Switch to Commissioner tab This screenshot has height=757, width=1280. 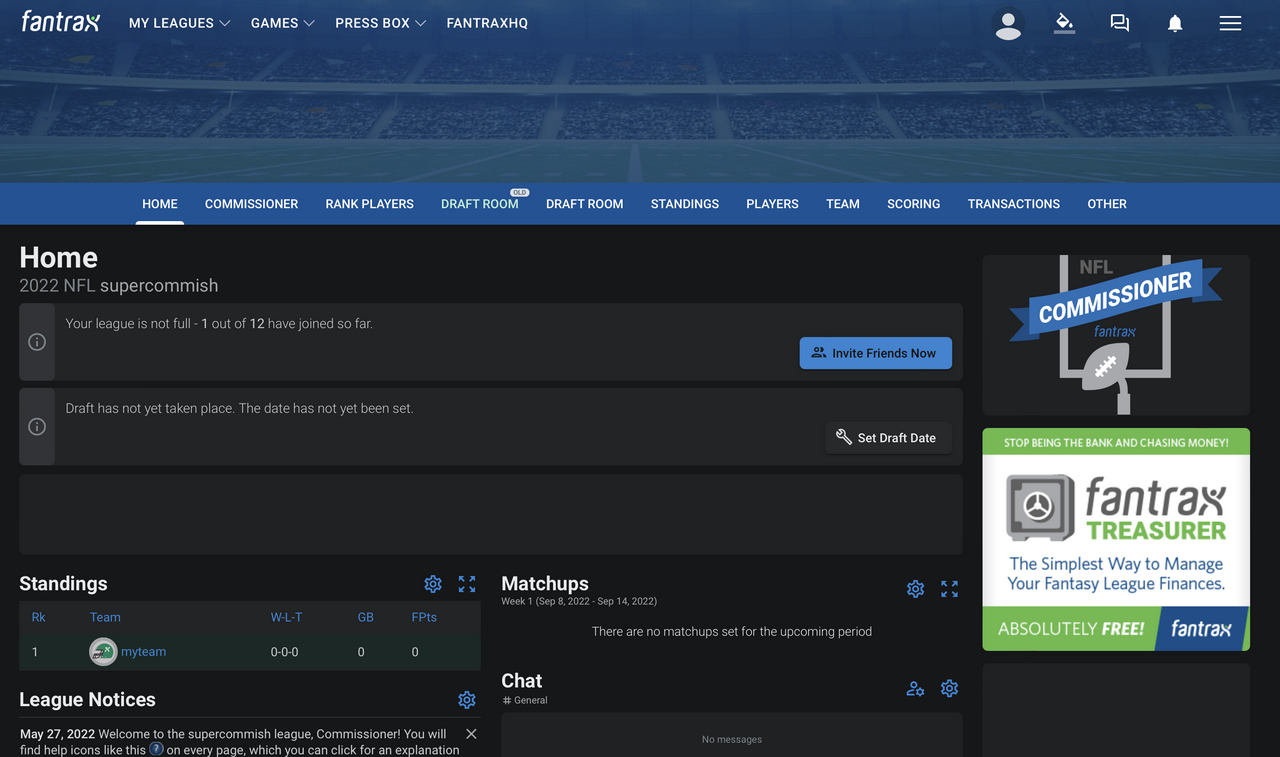(x=251, y=204)
